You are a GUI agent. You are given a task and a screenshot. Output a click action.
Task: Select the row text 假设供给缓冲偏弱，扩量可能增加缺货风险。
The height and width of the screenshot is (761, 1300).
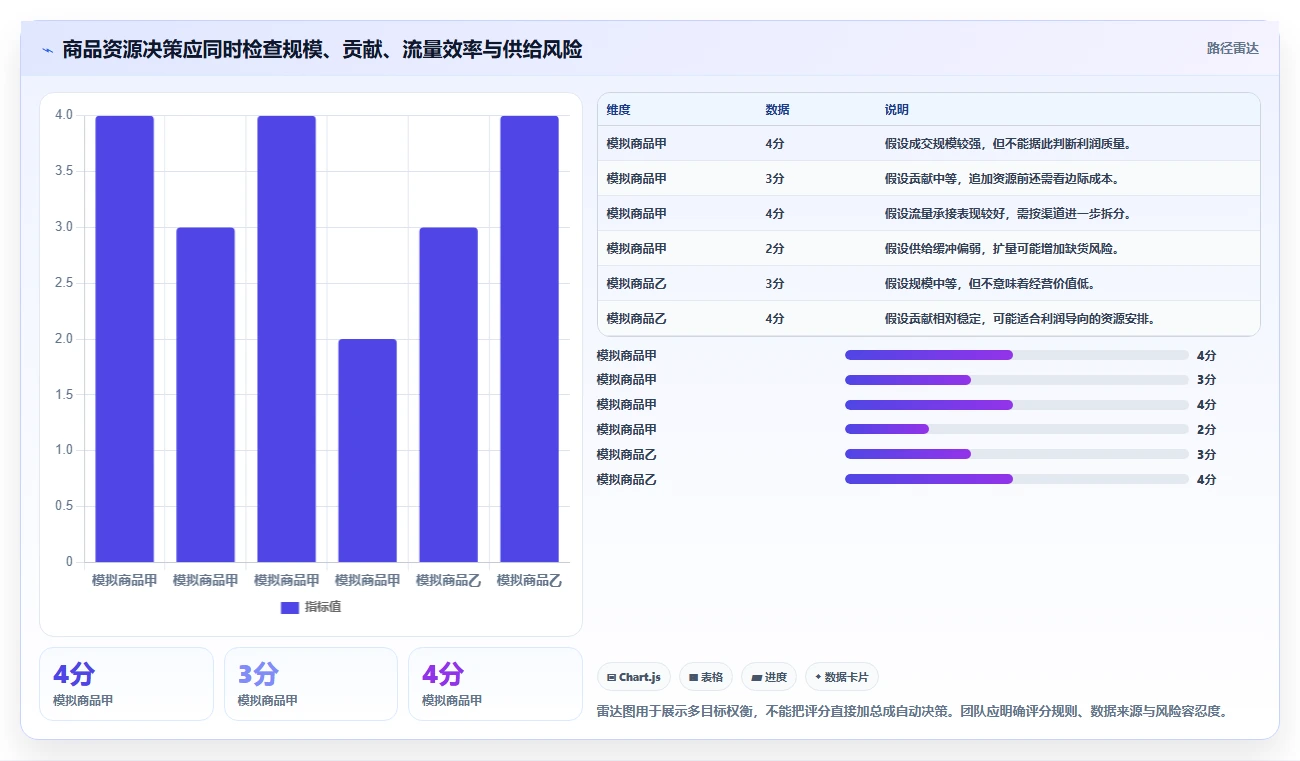(1002, 249)
